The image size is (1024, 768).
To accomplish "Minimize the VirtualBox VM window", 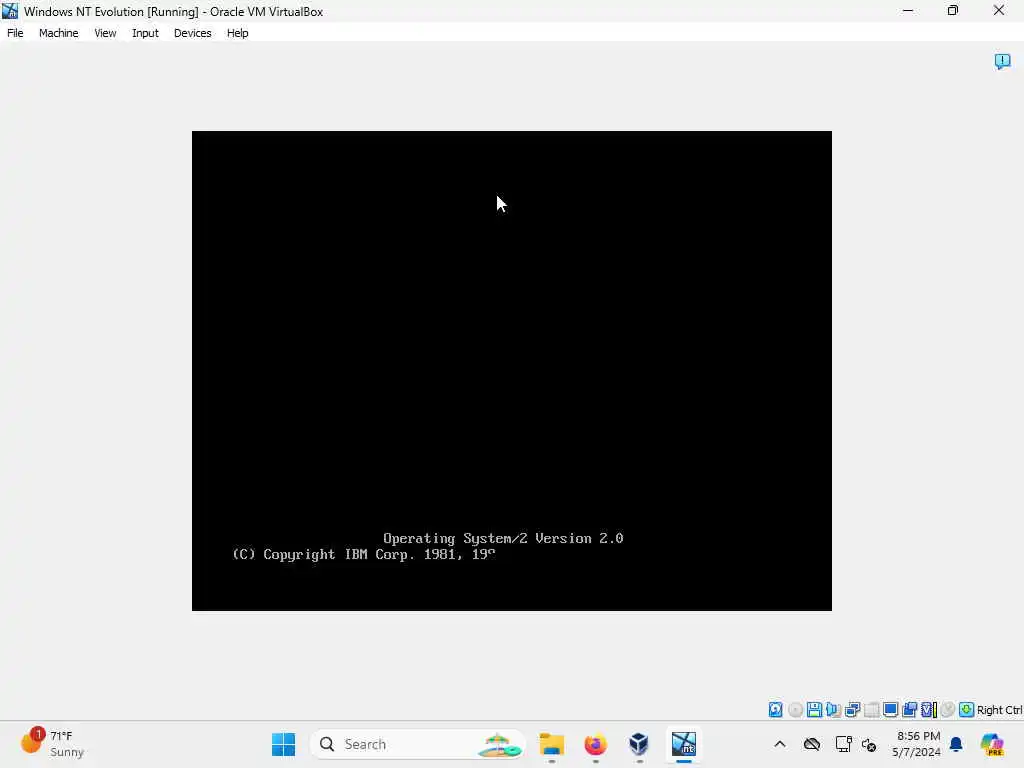I will (908, 10).
